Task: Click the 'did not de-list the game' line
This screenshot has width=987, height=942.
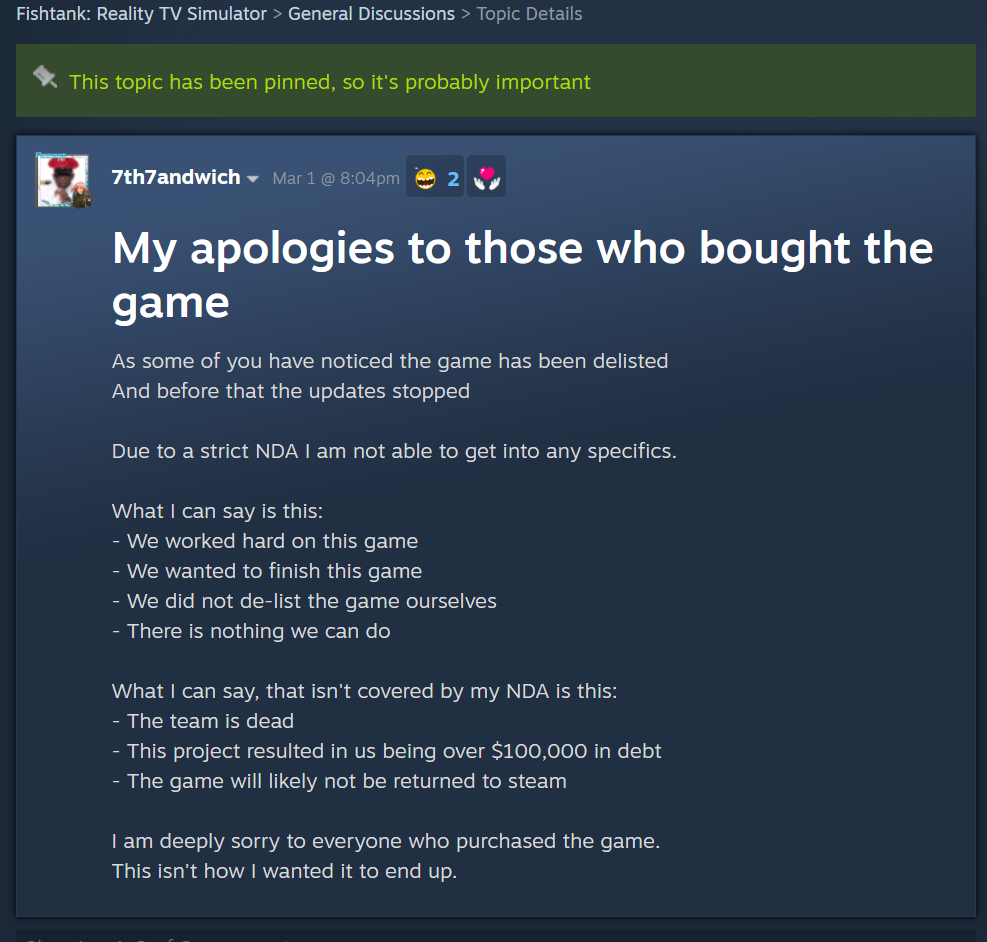Action: (x=304, y=601)
